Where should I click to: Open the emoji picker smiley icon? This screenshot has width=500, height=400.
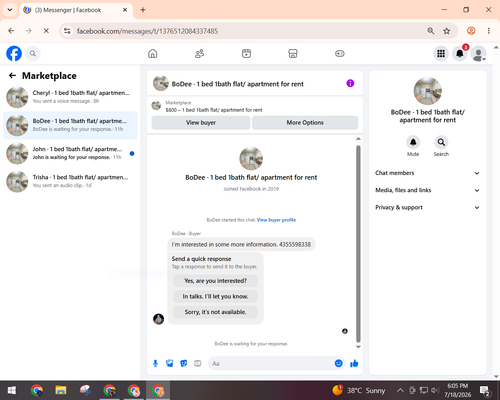338,363
